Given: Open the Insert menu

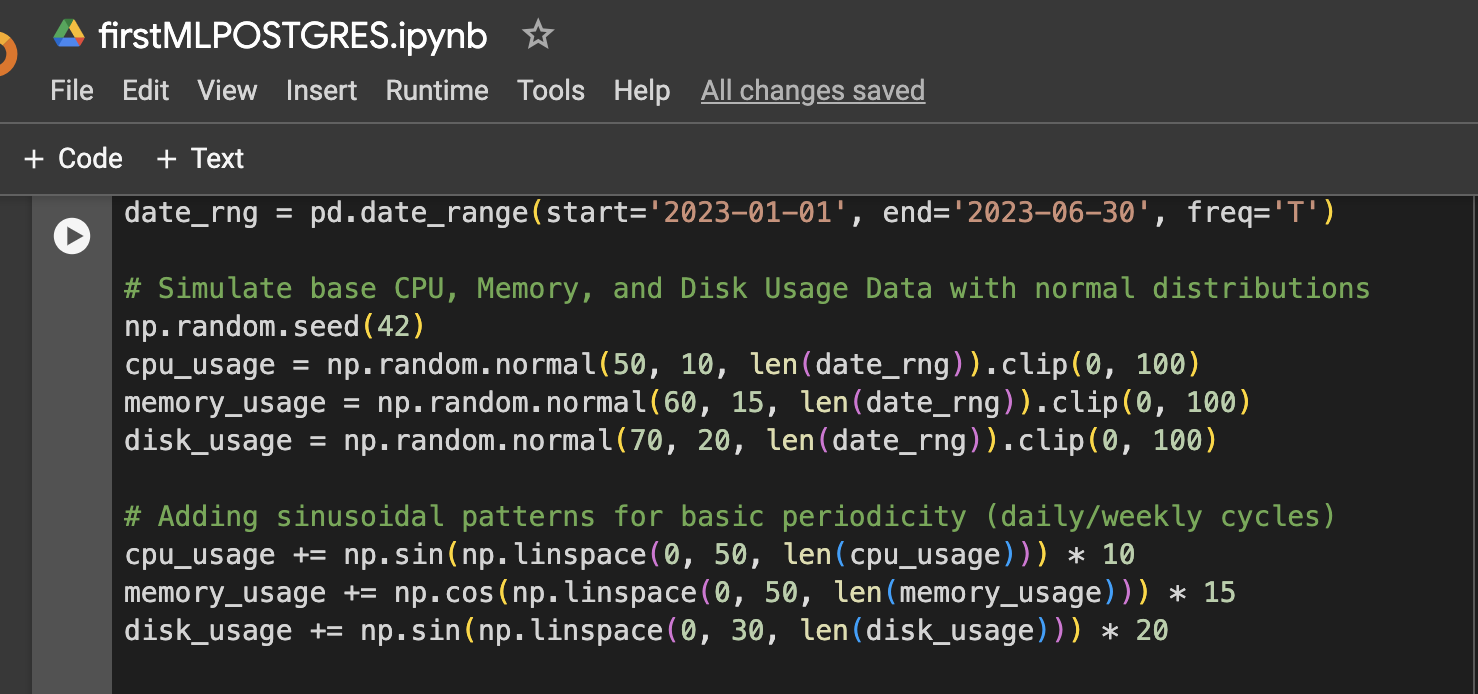Looking at the screenshot, I should (x=321, y=91).
